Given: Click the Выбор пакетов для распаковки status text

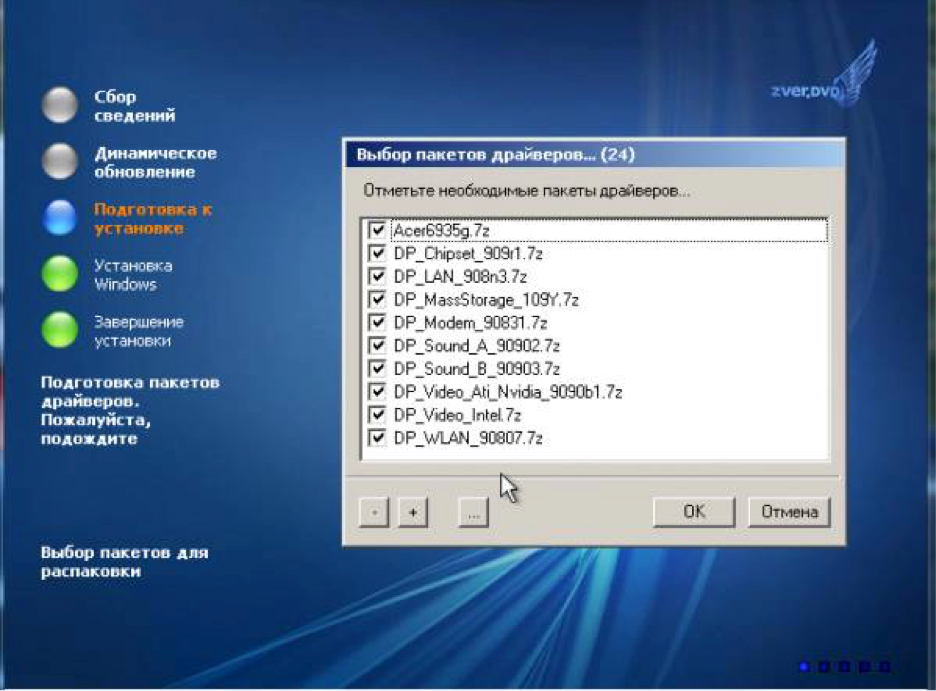Looking at the screenshot, I should pos(124,562).
